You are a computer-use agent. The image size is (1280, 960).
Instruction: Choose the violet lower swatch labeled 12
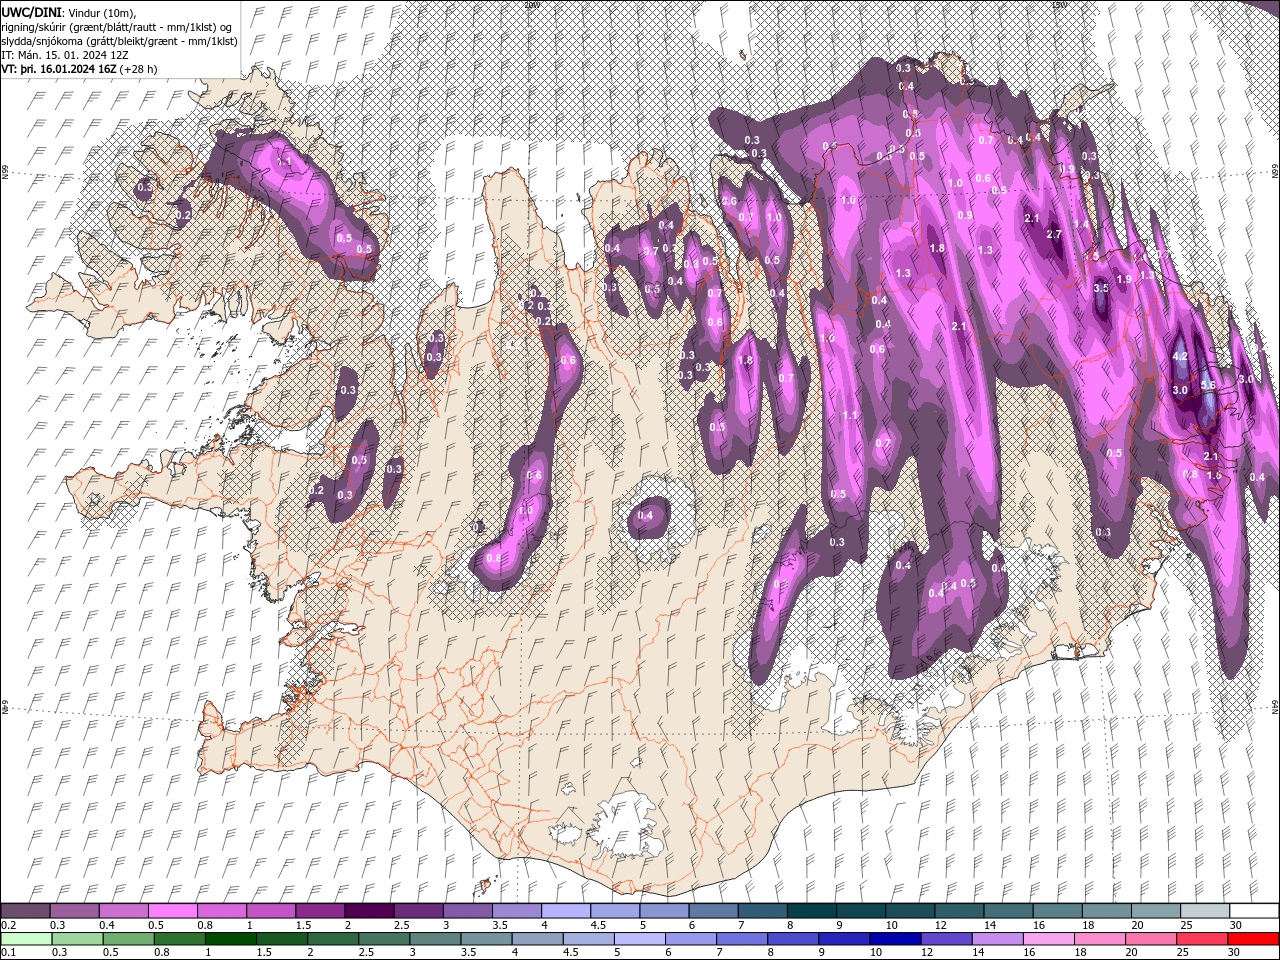pyautogui.click(x=946, y=939)
